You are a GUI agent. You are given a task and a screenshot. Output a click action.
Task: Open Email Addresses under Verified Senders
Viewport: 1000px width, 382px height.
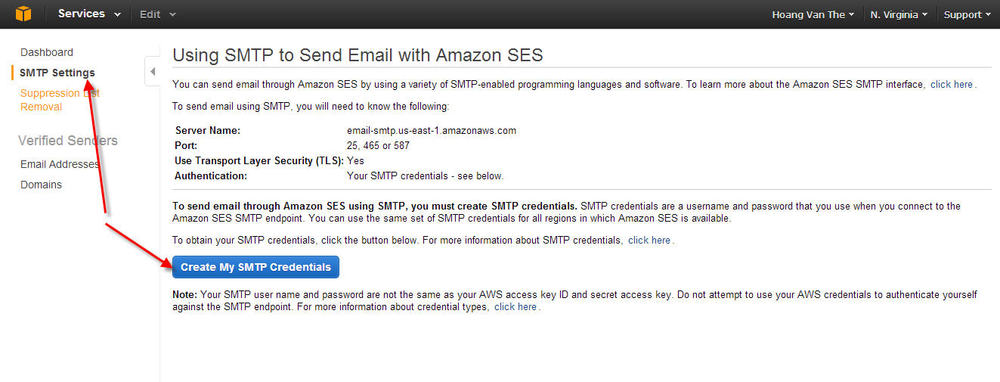(x=59, y=165)
